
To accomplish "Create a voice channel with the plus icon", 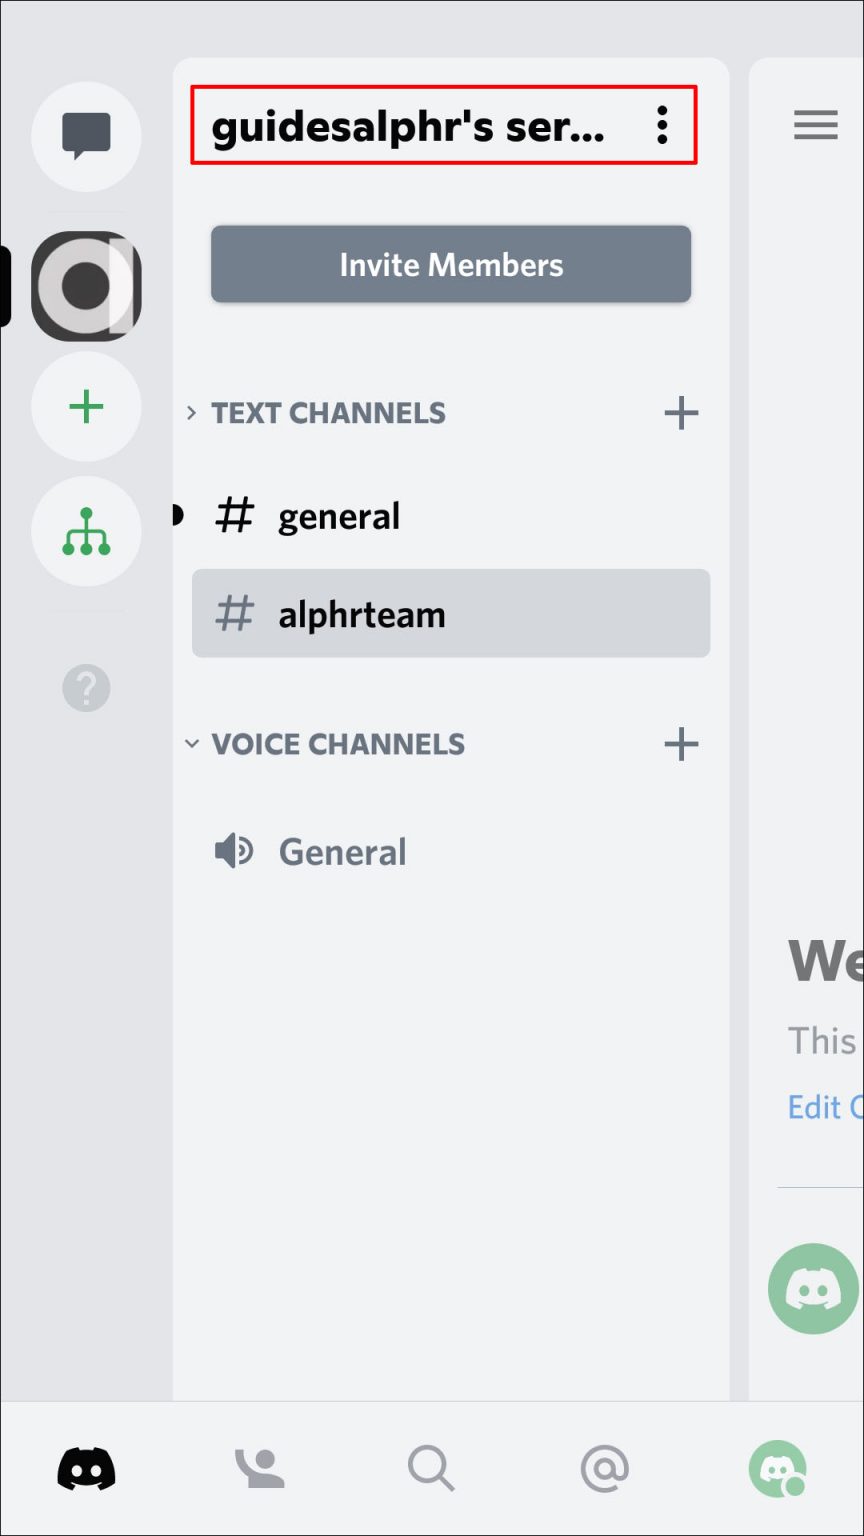I will coord(682,744).
